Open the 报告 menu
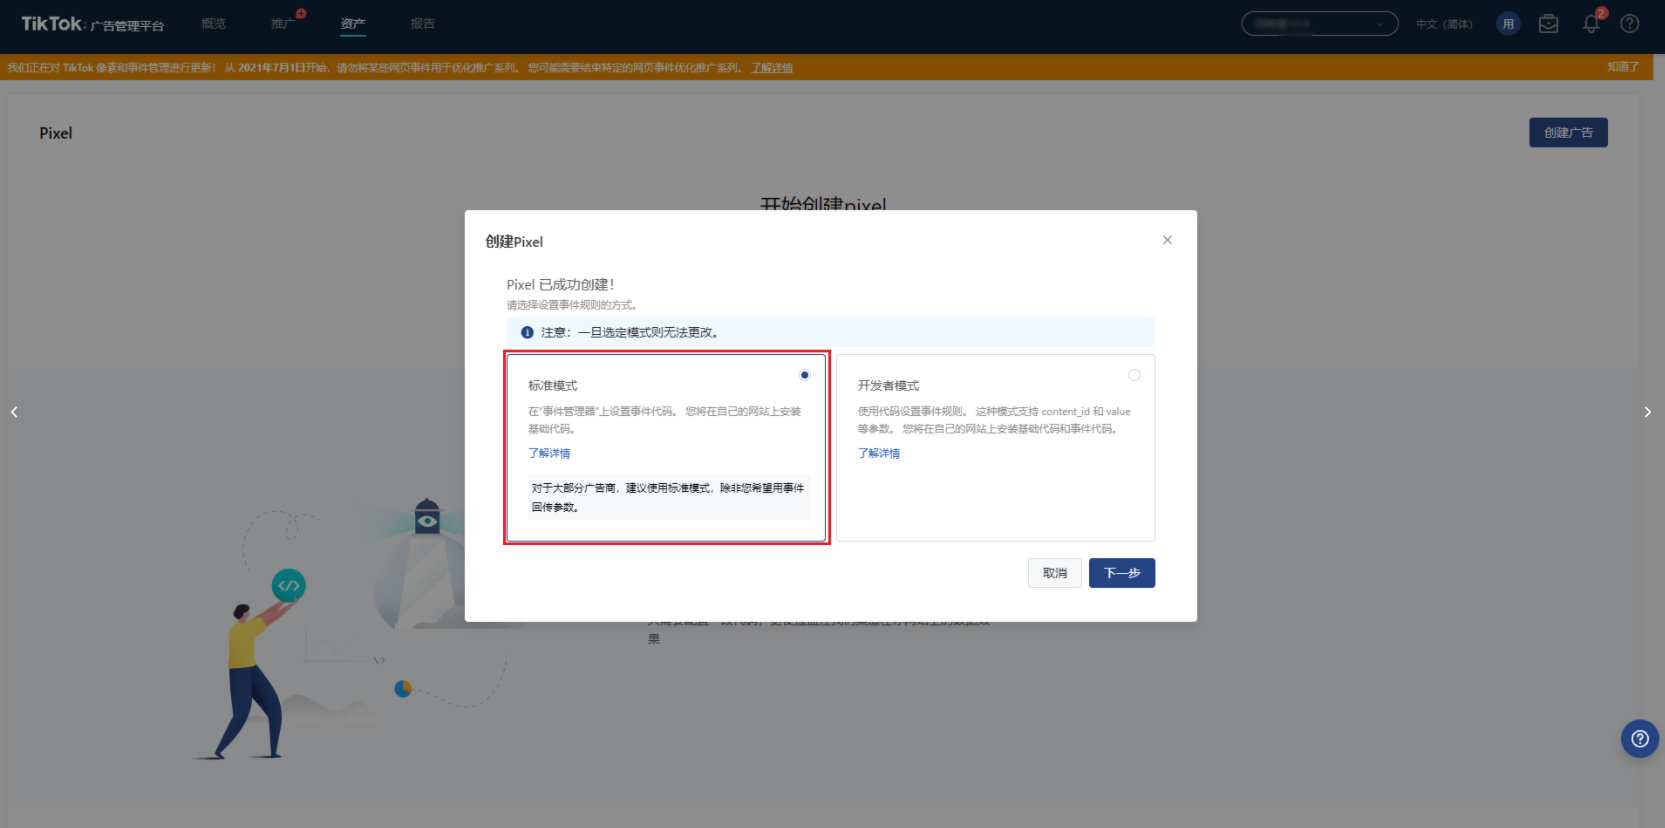The height and width of the screenshot is (828, 1665). (x=423, y=24)
